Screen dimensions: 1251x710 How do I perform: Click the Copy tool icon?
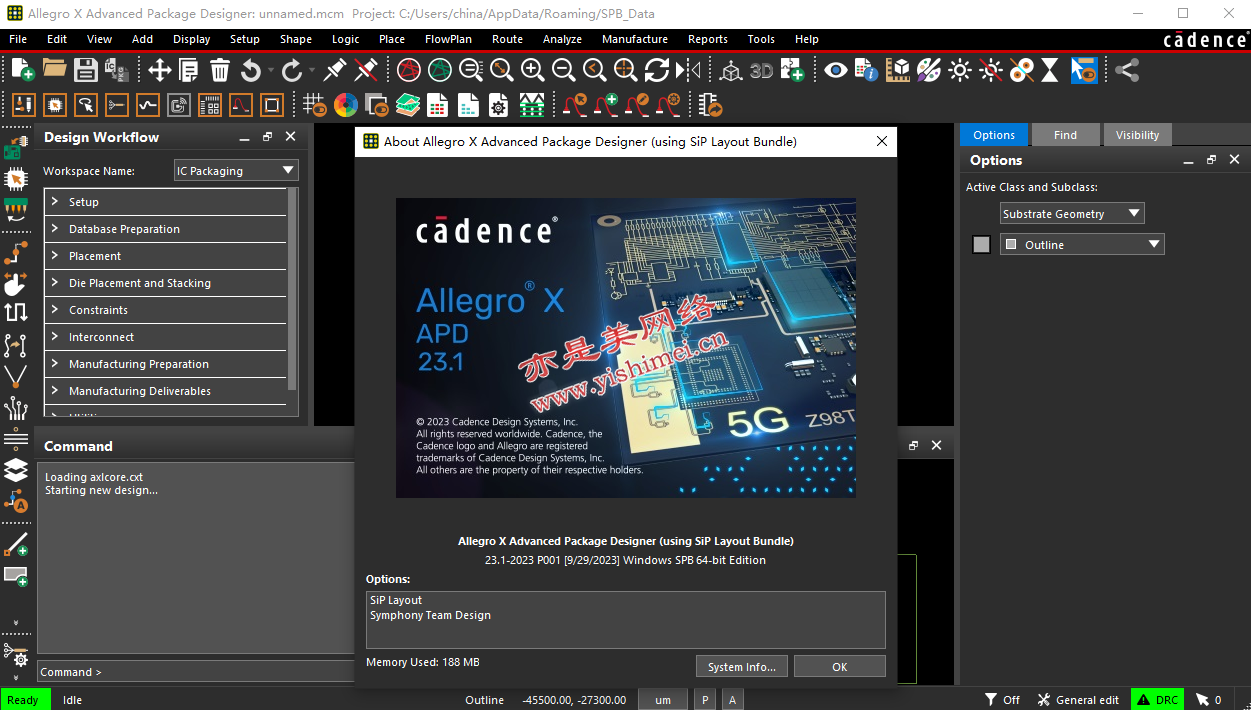click(x=189, y=69)
